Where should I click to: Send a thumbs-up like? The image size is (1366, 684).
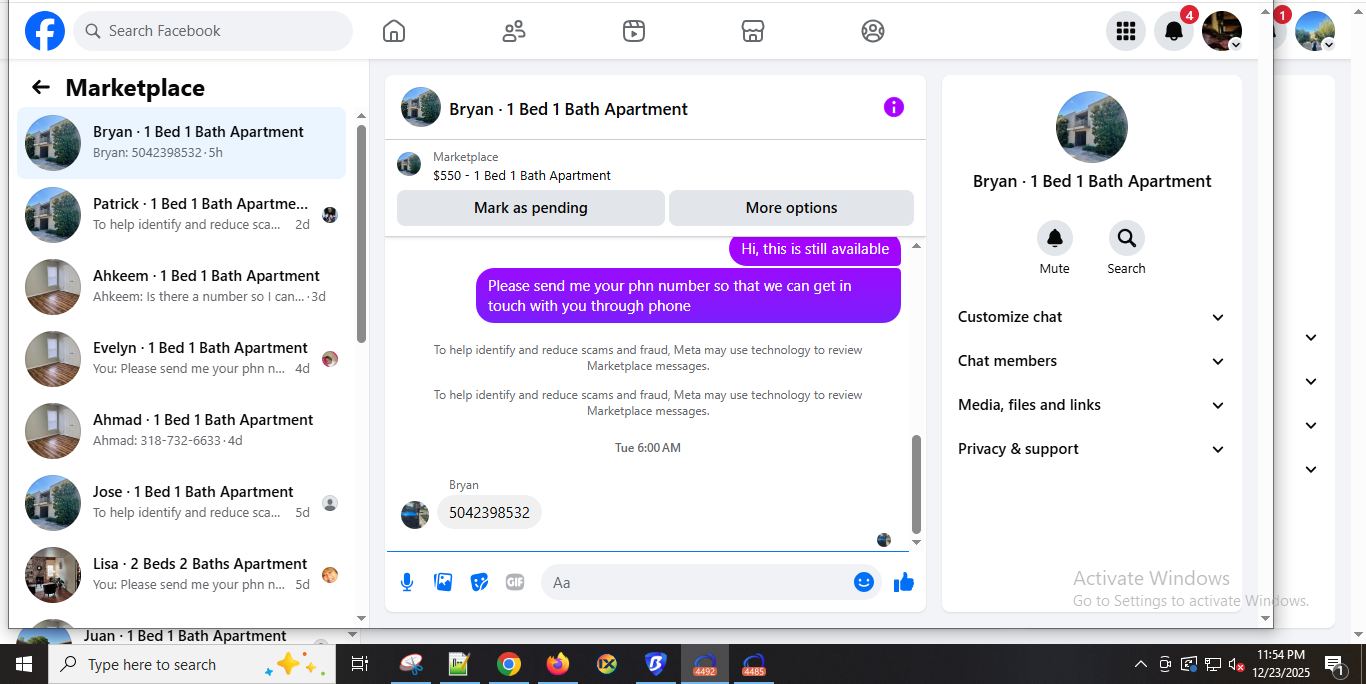tap(904, 582)
